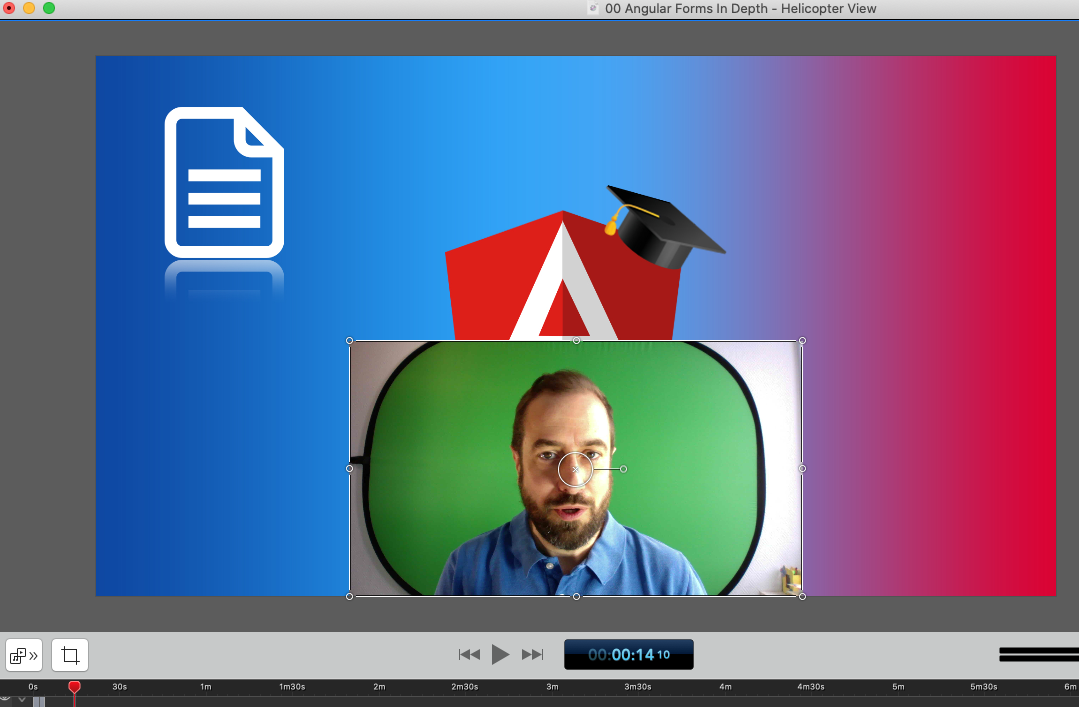The width and height of the screenshot is (1079, 707).
Task: Select the webcam video clip on the canvas
Action: tap(576, 468)
